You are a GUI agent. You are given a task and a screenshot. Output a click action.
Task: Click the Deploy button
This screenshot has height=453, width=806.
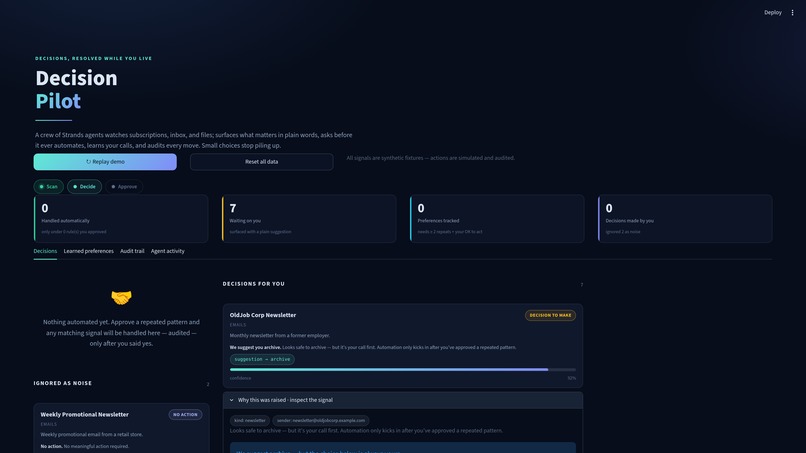(x=773, y=12)
